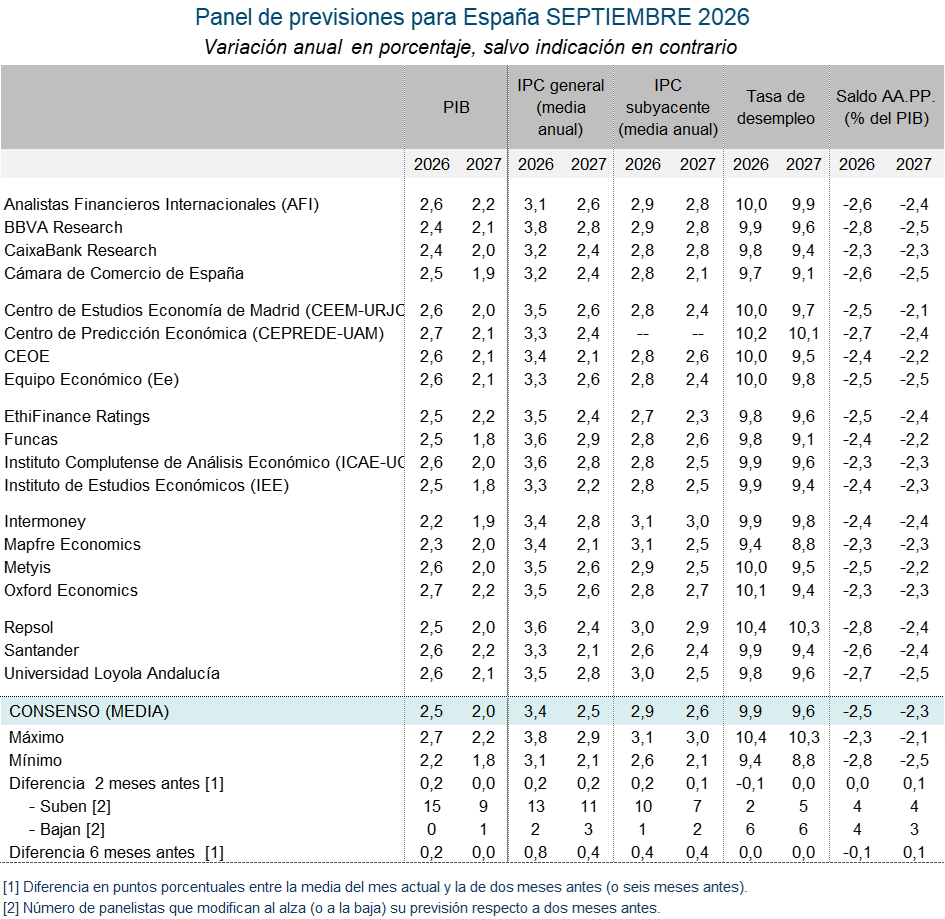
Task: Select the Repsol row label
Action: tap(29, 627)
